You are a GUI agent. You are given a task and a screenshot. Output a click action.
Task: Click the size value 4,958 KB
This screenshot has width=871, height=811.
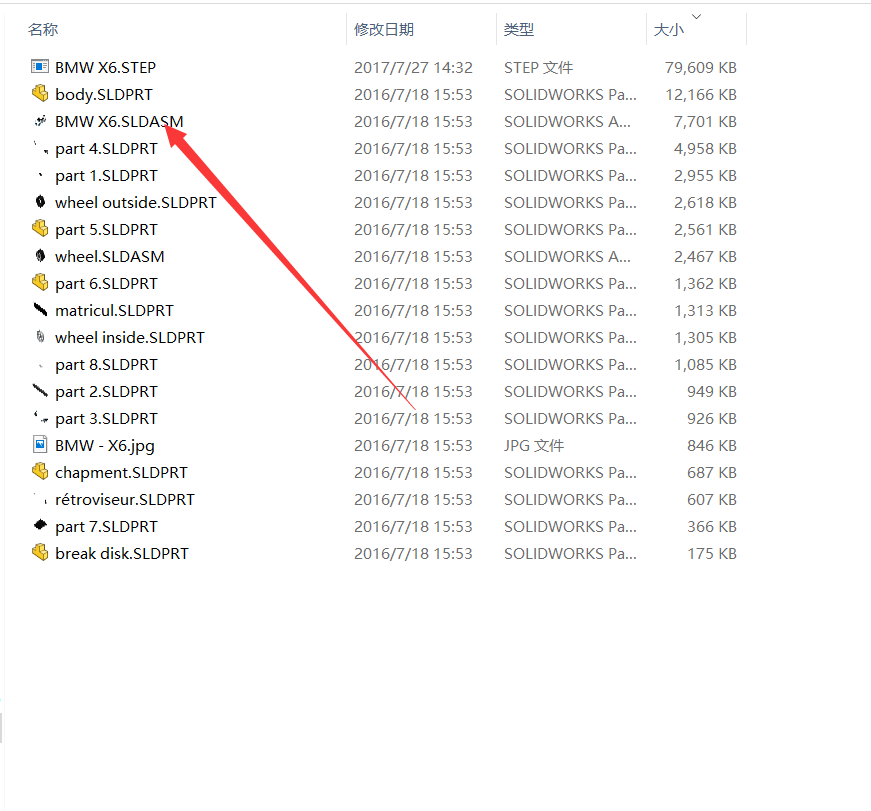pyautogui.click(x=705, y=149)
